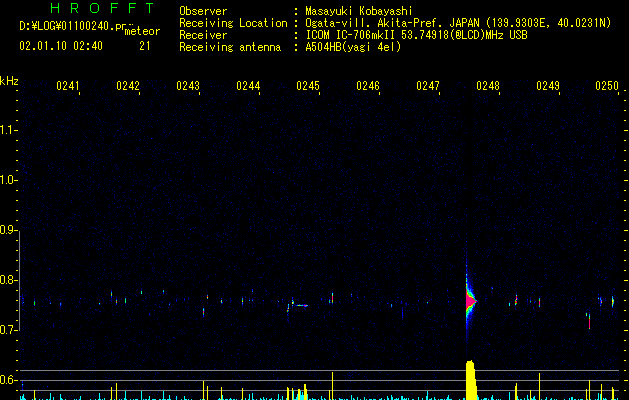The width and height of the screenshot is (629, 400).
Task: Click the 0246 time marker
Action: click(368, 86)
